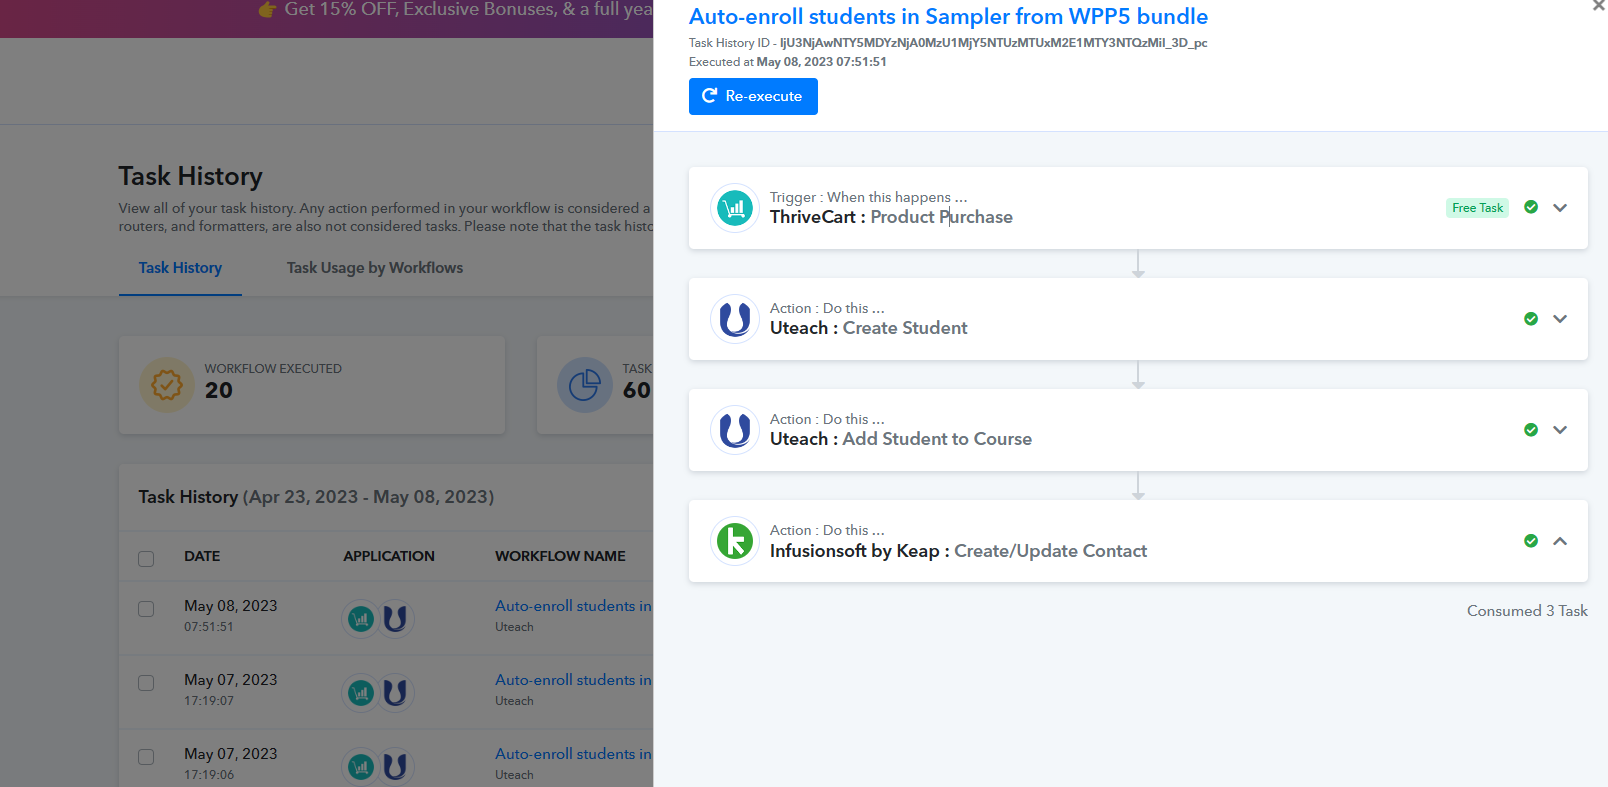Click the green check on Infusionsoft by Keap step
The width and height of the screenshot is (1608, 787).
(1531, 541)
